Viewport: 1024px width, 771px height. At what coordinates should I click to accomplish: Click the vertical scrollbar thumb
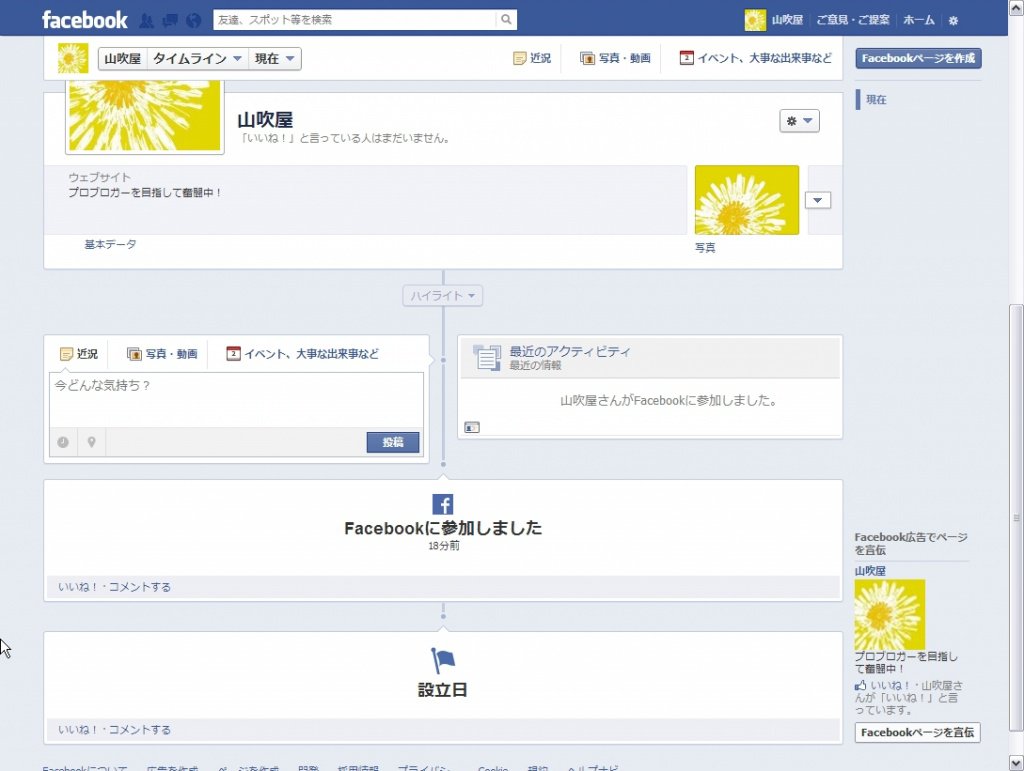(x=1016, y=517)
